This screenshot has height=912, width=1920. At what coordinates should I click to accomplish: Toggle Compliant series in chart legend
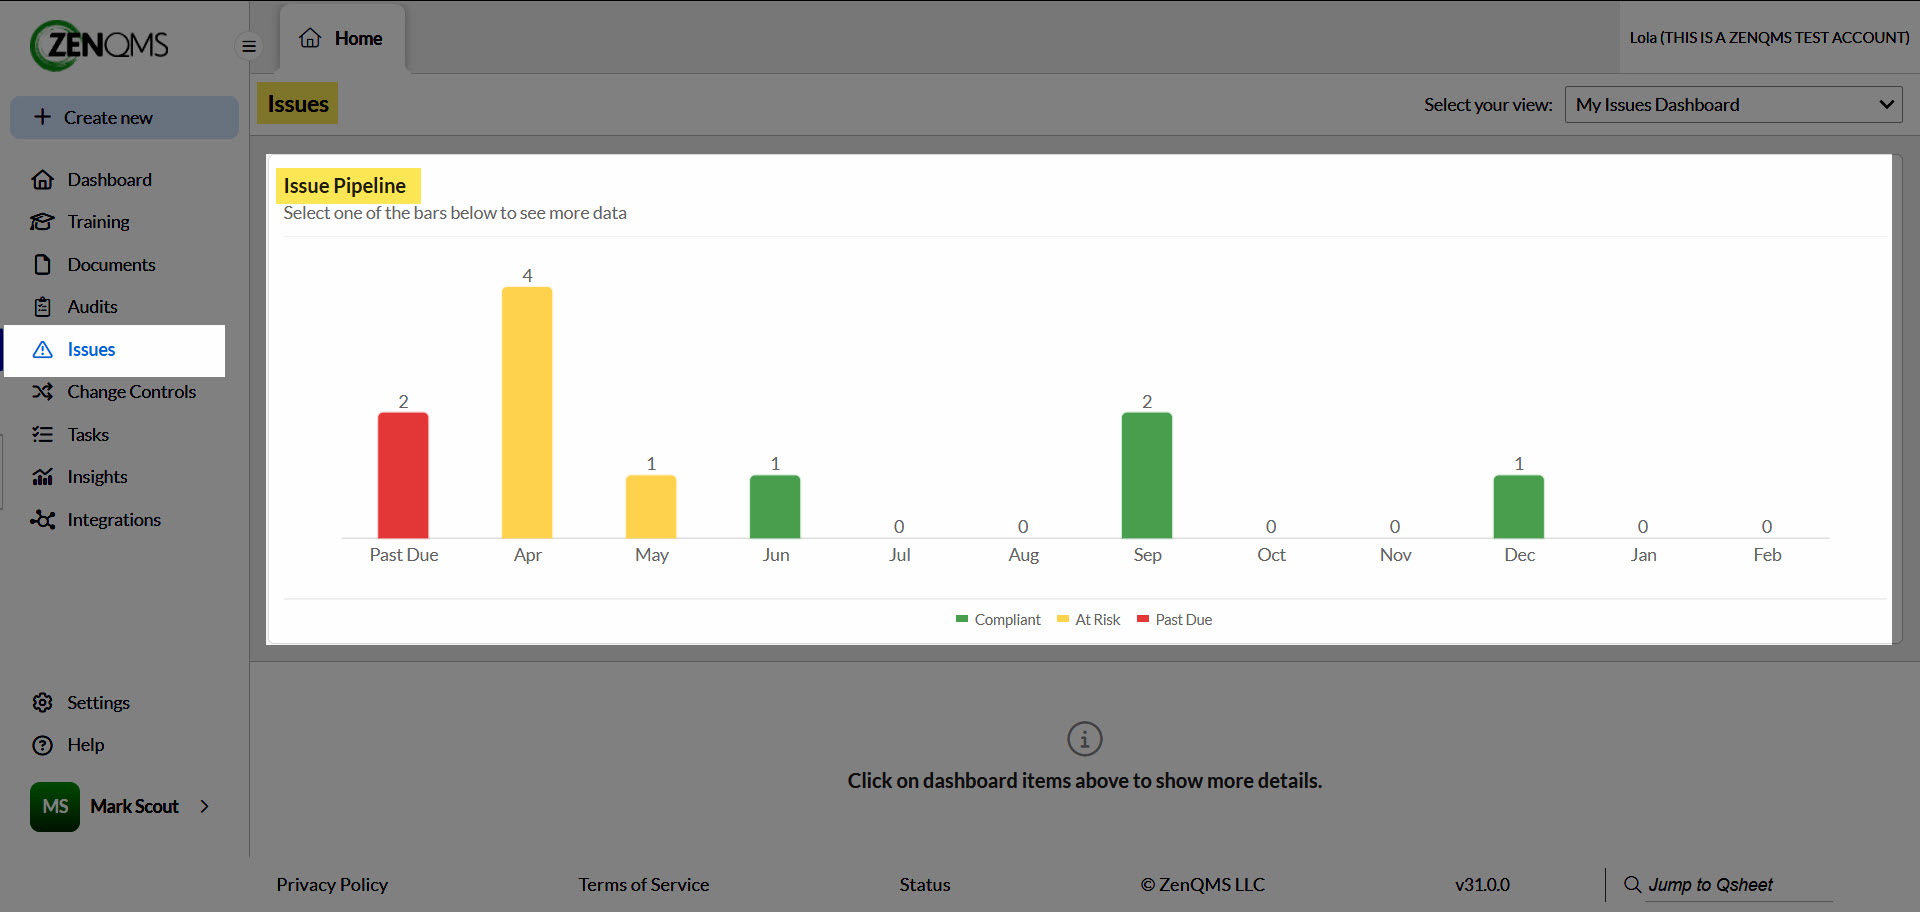pos(998,620)
